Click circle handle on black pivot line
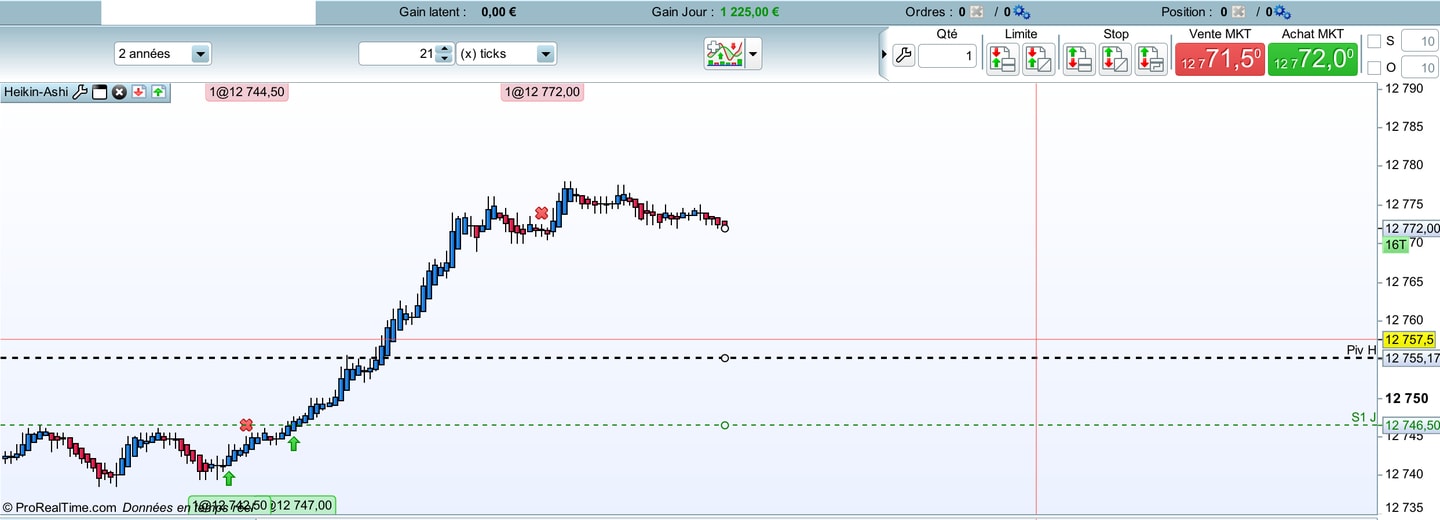 [724, 358]
